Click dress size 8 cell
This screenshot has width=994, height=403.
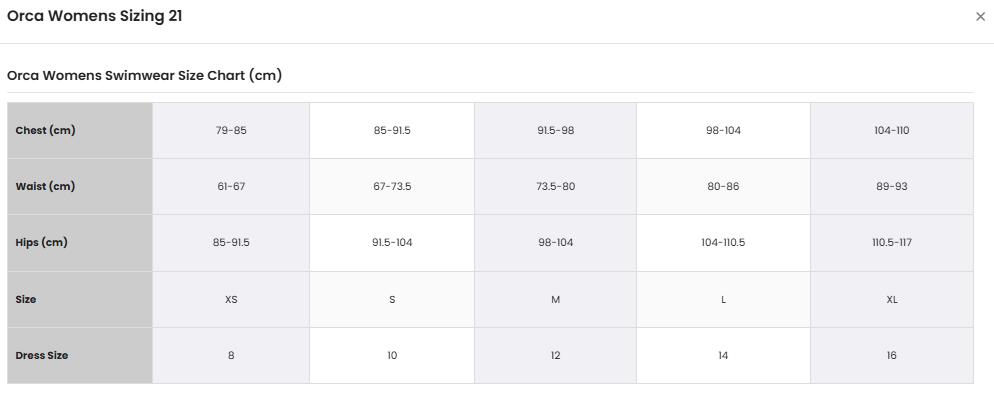point(231,355)
